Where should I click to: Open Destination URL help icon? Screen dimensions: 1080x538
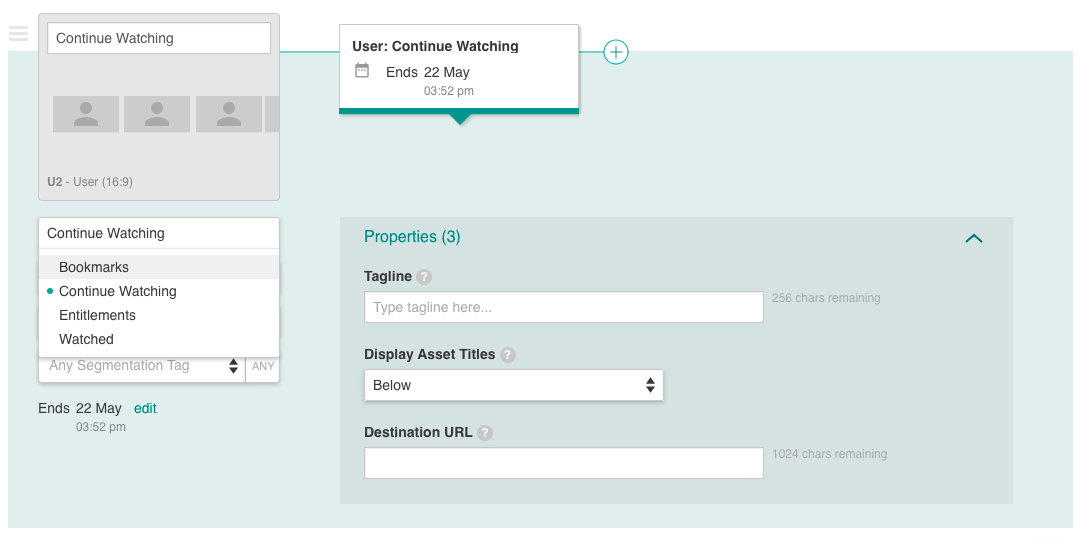[x=485, y=433]
